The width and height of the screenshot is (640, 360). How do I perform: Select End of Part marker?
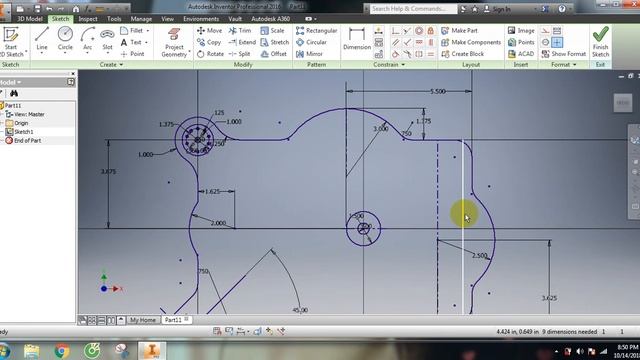click(27, 140)
